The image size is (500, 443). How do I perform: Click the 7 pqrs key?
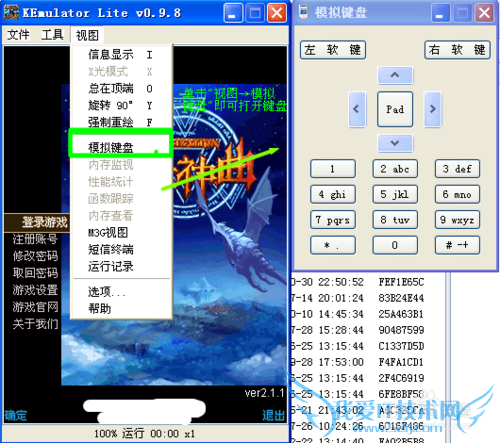click(333, 220)
